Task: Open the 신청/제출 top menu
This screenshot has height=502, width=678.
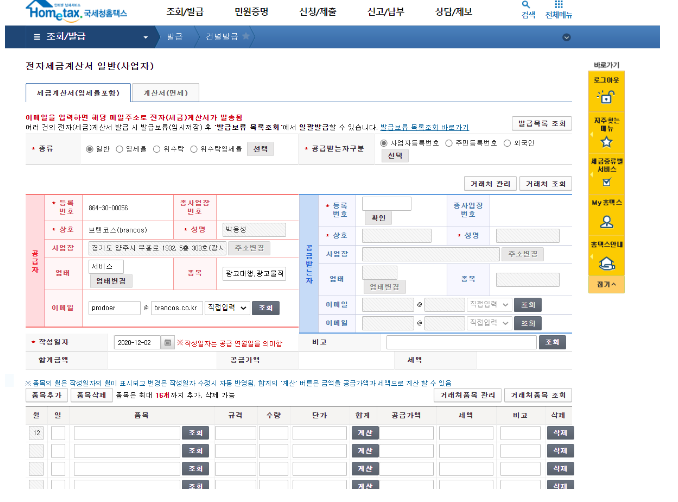Action: click(x=317, y=12)
